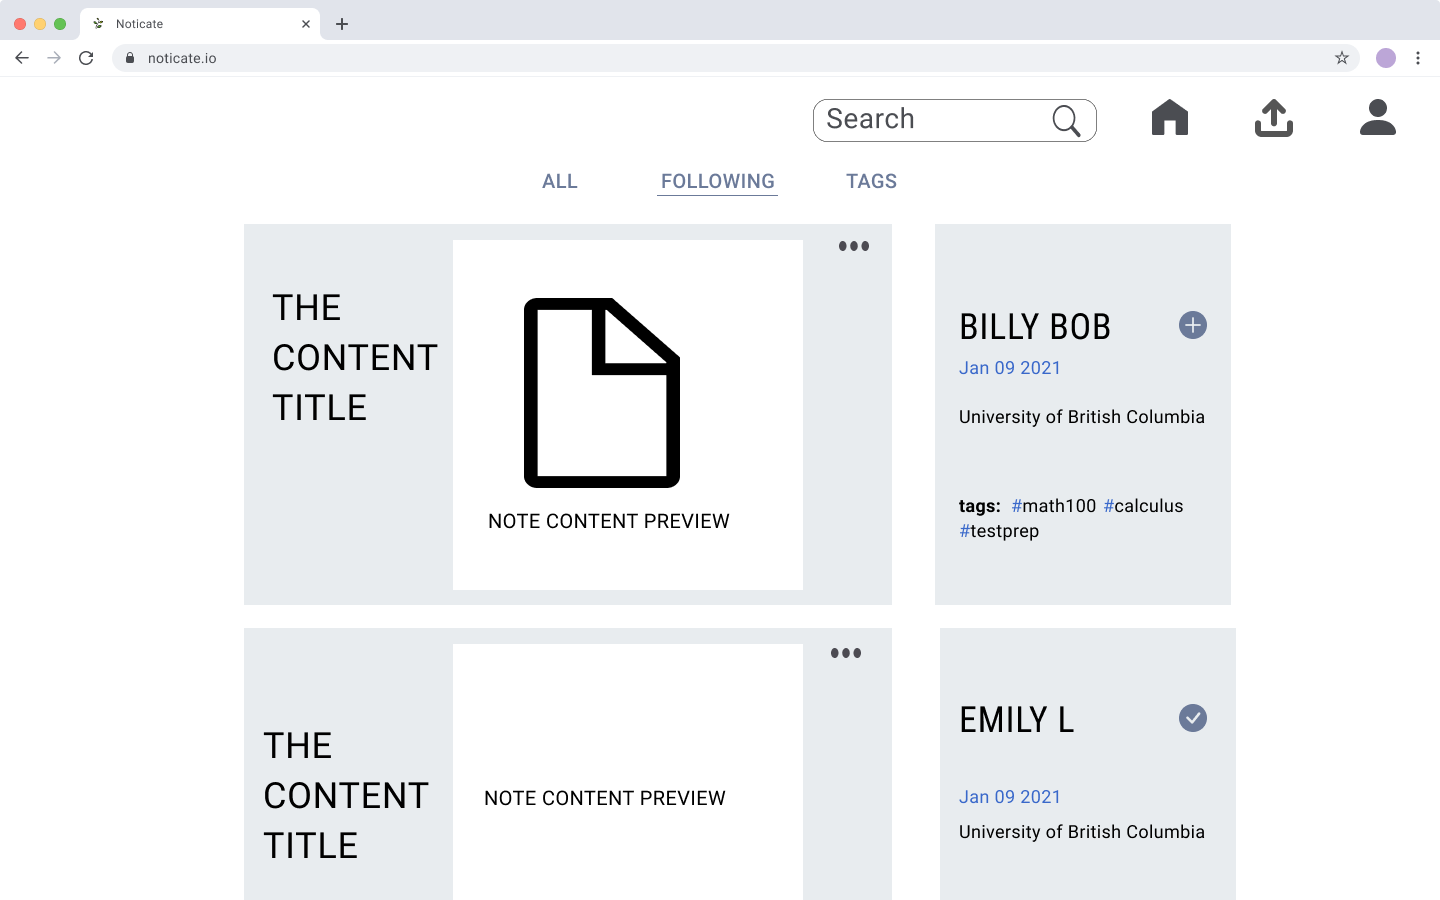Click NOTE CONTENT PREVIEW text in second card
1440x900 pixels.
pos(605,798)
